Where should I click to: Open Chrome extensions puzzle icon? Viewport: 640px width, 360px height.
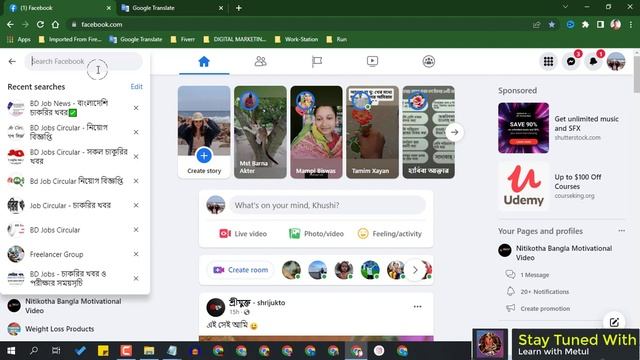pyautogui.click(x=585, y=24)
